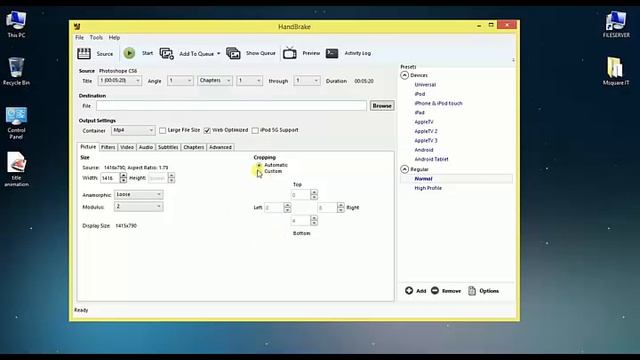Uncheck the Web Optimized checkbox
640x360 pixels.
(x=207, y=130)
